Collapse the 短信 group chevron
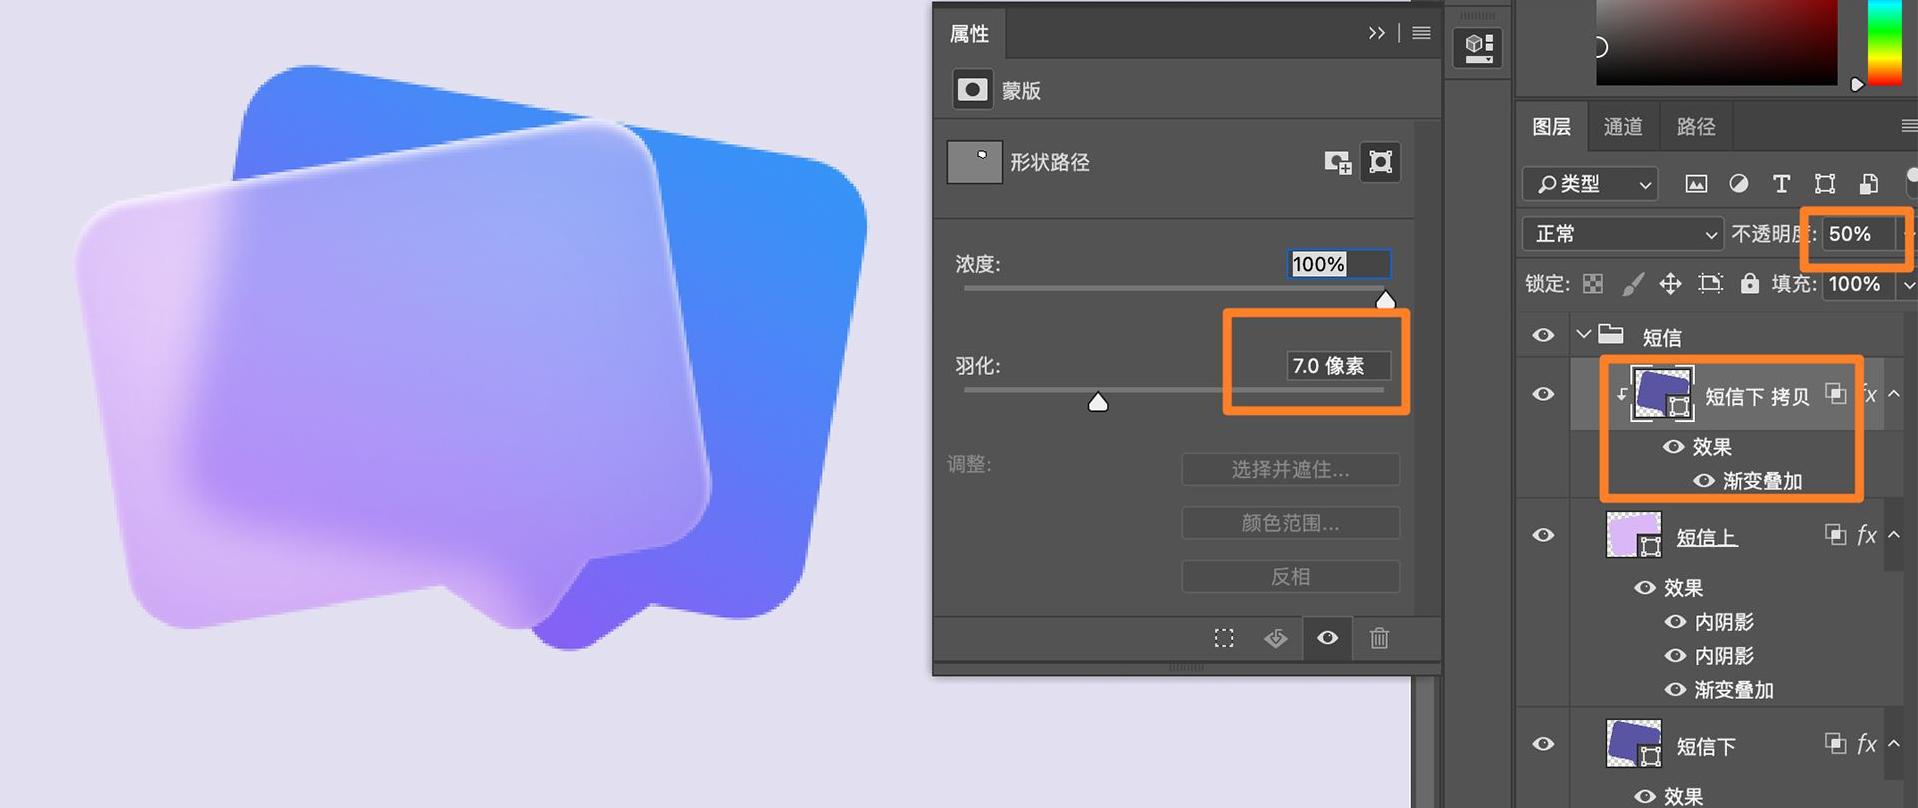Screen dimensions: 1918x808 [x=1583, y=334]
